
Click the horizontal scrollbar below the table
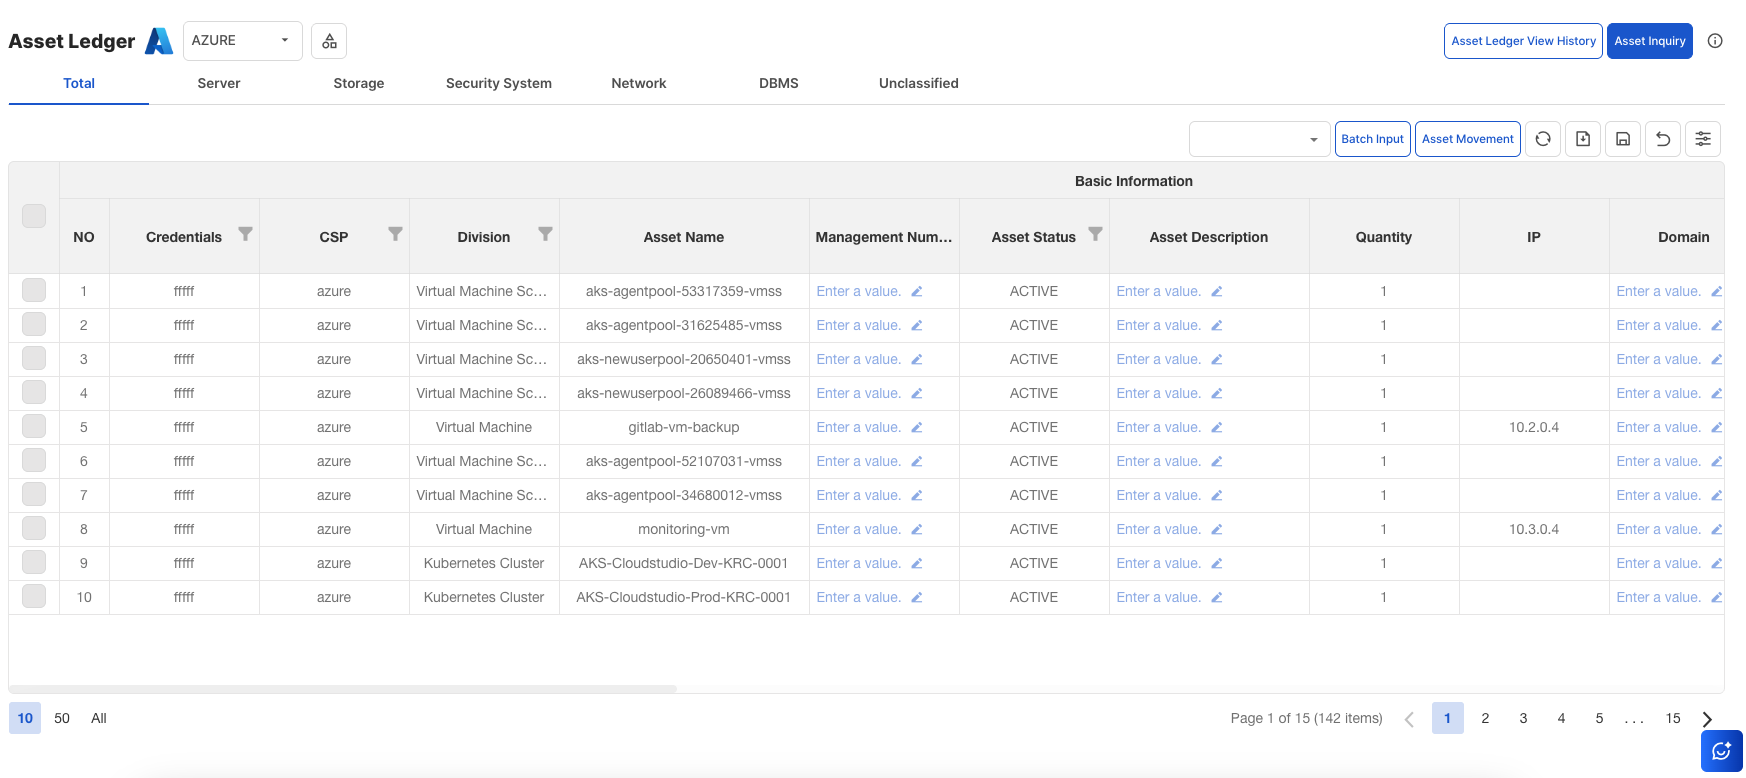pyautogui.click(x=343, y=689)
